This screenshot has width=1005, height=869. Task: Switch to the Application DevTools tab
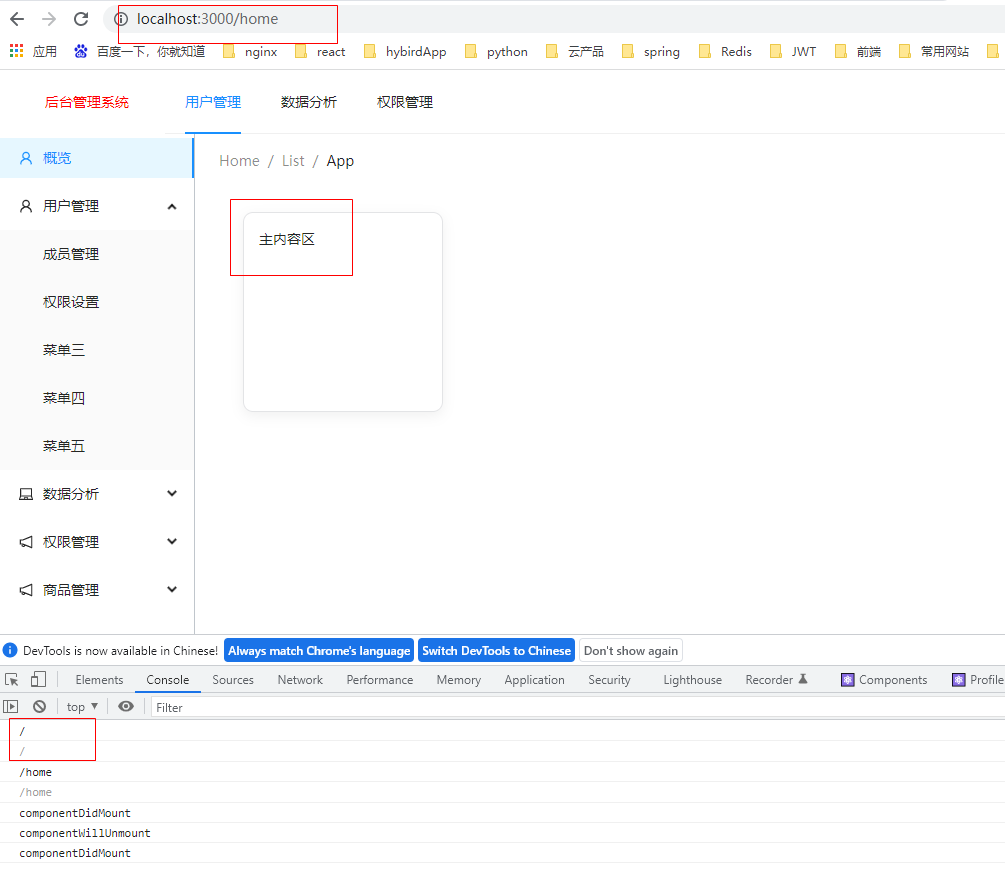(x=534, y=680)
